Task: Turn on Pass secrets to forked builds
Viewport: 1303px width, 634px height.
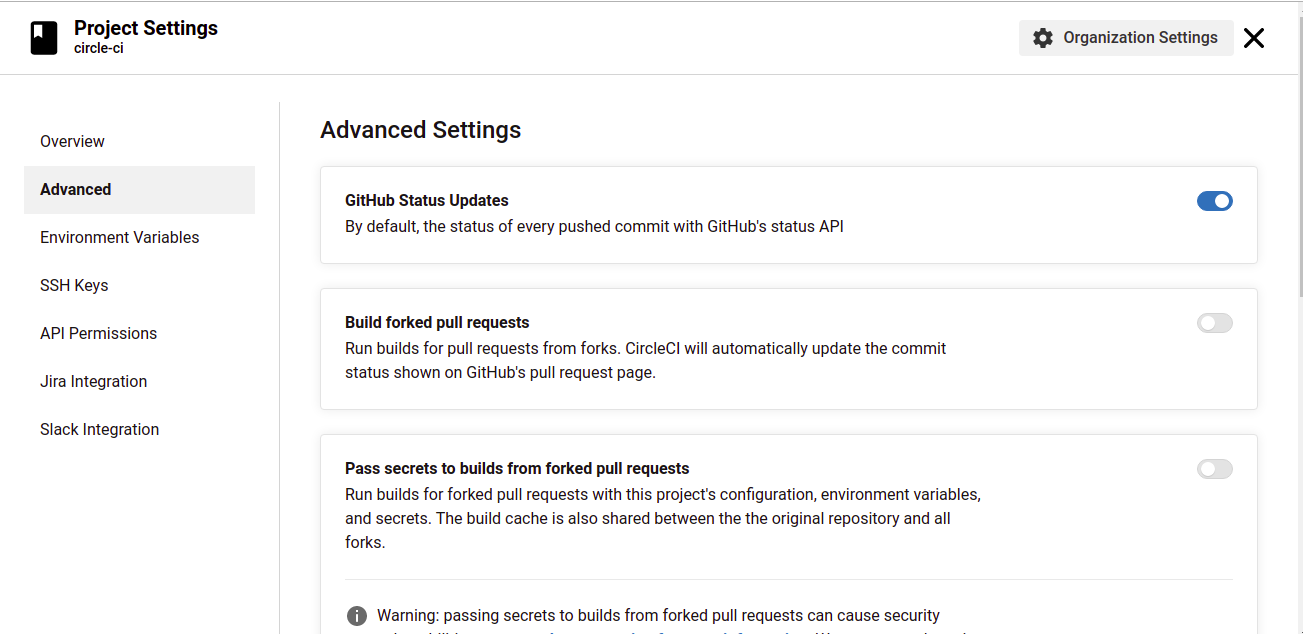Action: coord(1214,469)
